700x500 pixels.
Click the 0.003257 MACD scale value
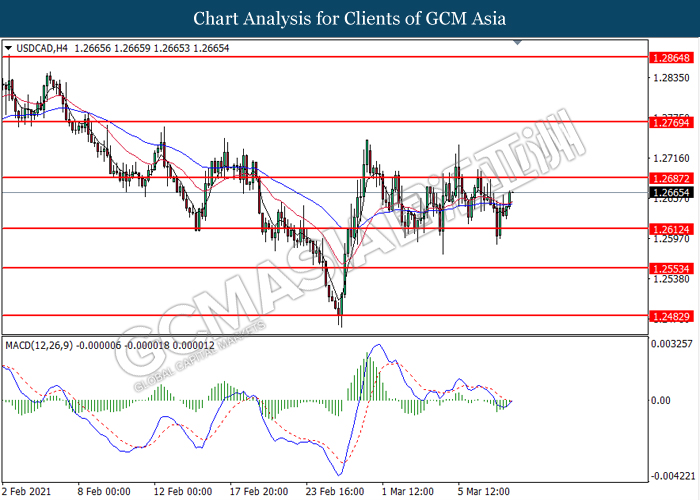(x=671, y=344)
